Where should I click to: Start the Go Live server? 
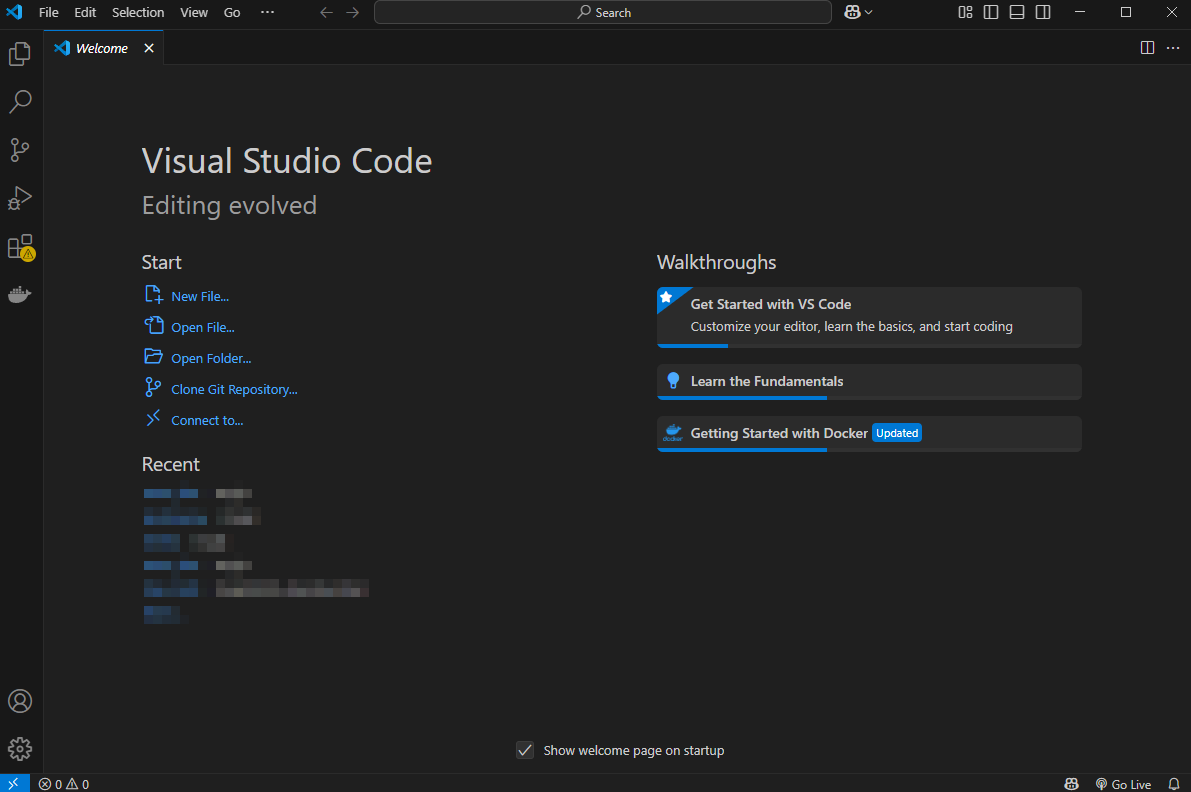1123,784
